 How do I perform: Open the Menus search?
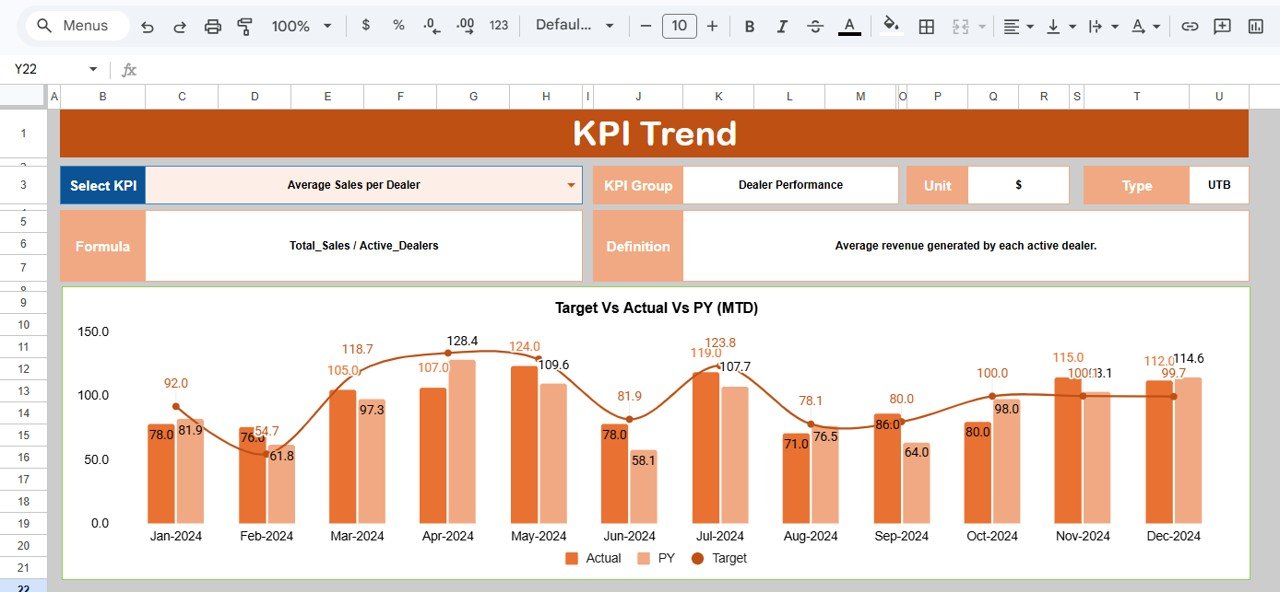(73, 26)
